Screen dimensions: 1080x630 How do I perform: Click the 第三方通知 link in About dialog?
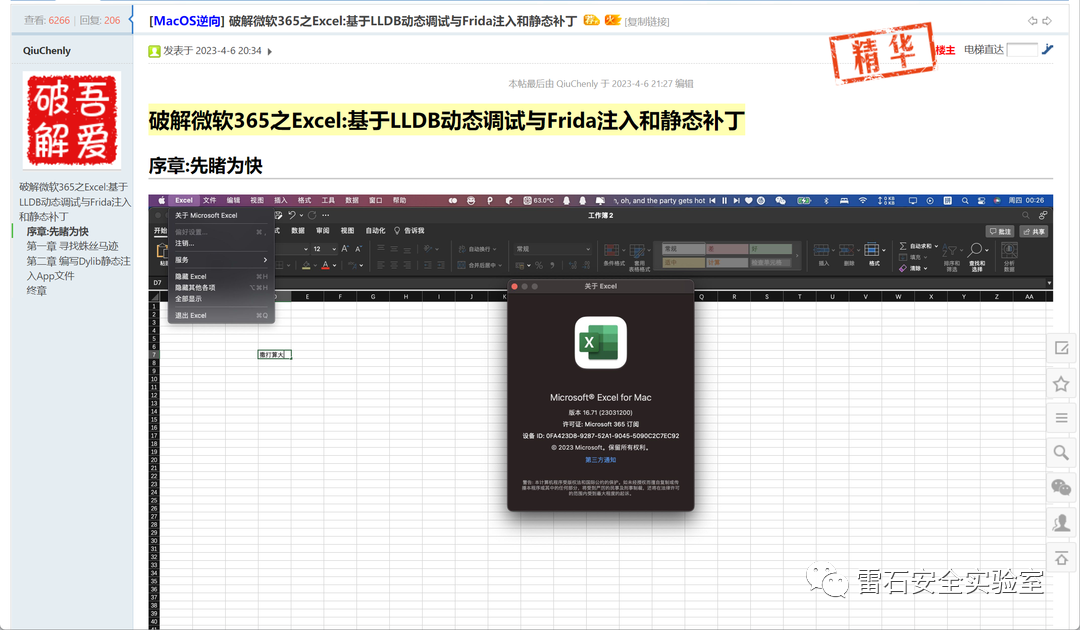click(x=601, y=459)
